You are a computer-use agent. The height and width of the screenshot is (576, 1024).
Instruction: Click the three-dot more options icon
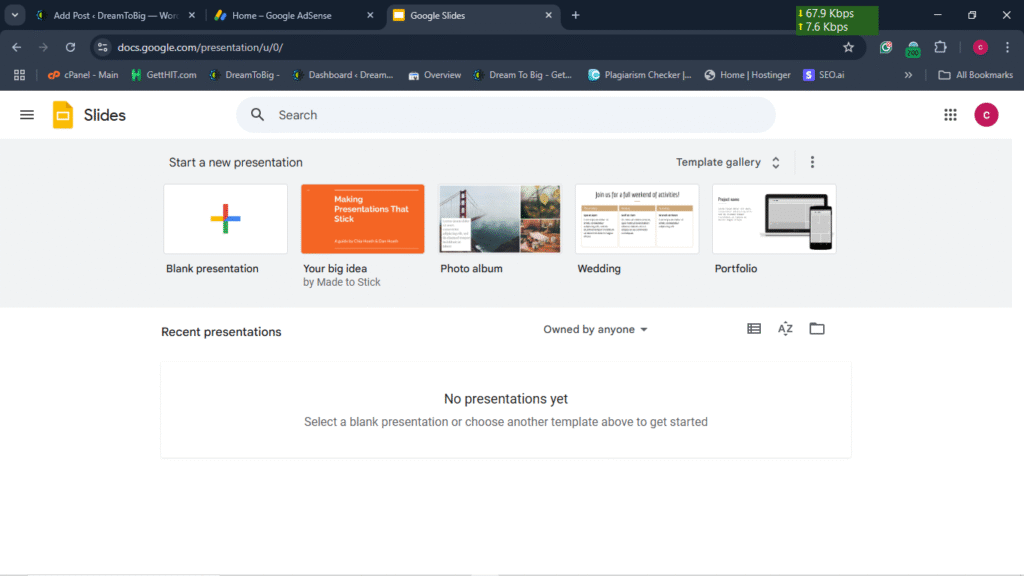coord(812,162)
